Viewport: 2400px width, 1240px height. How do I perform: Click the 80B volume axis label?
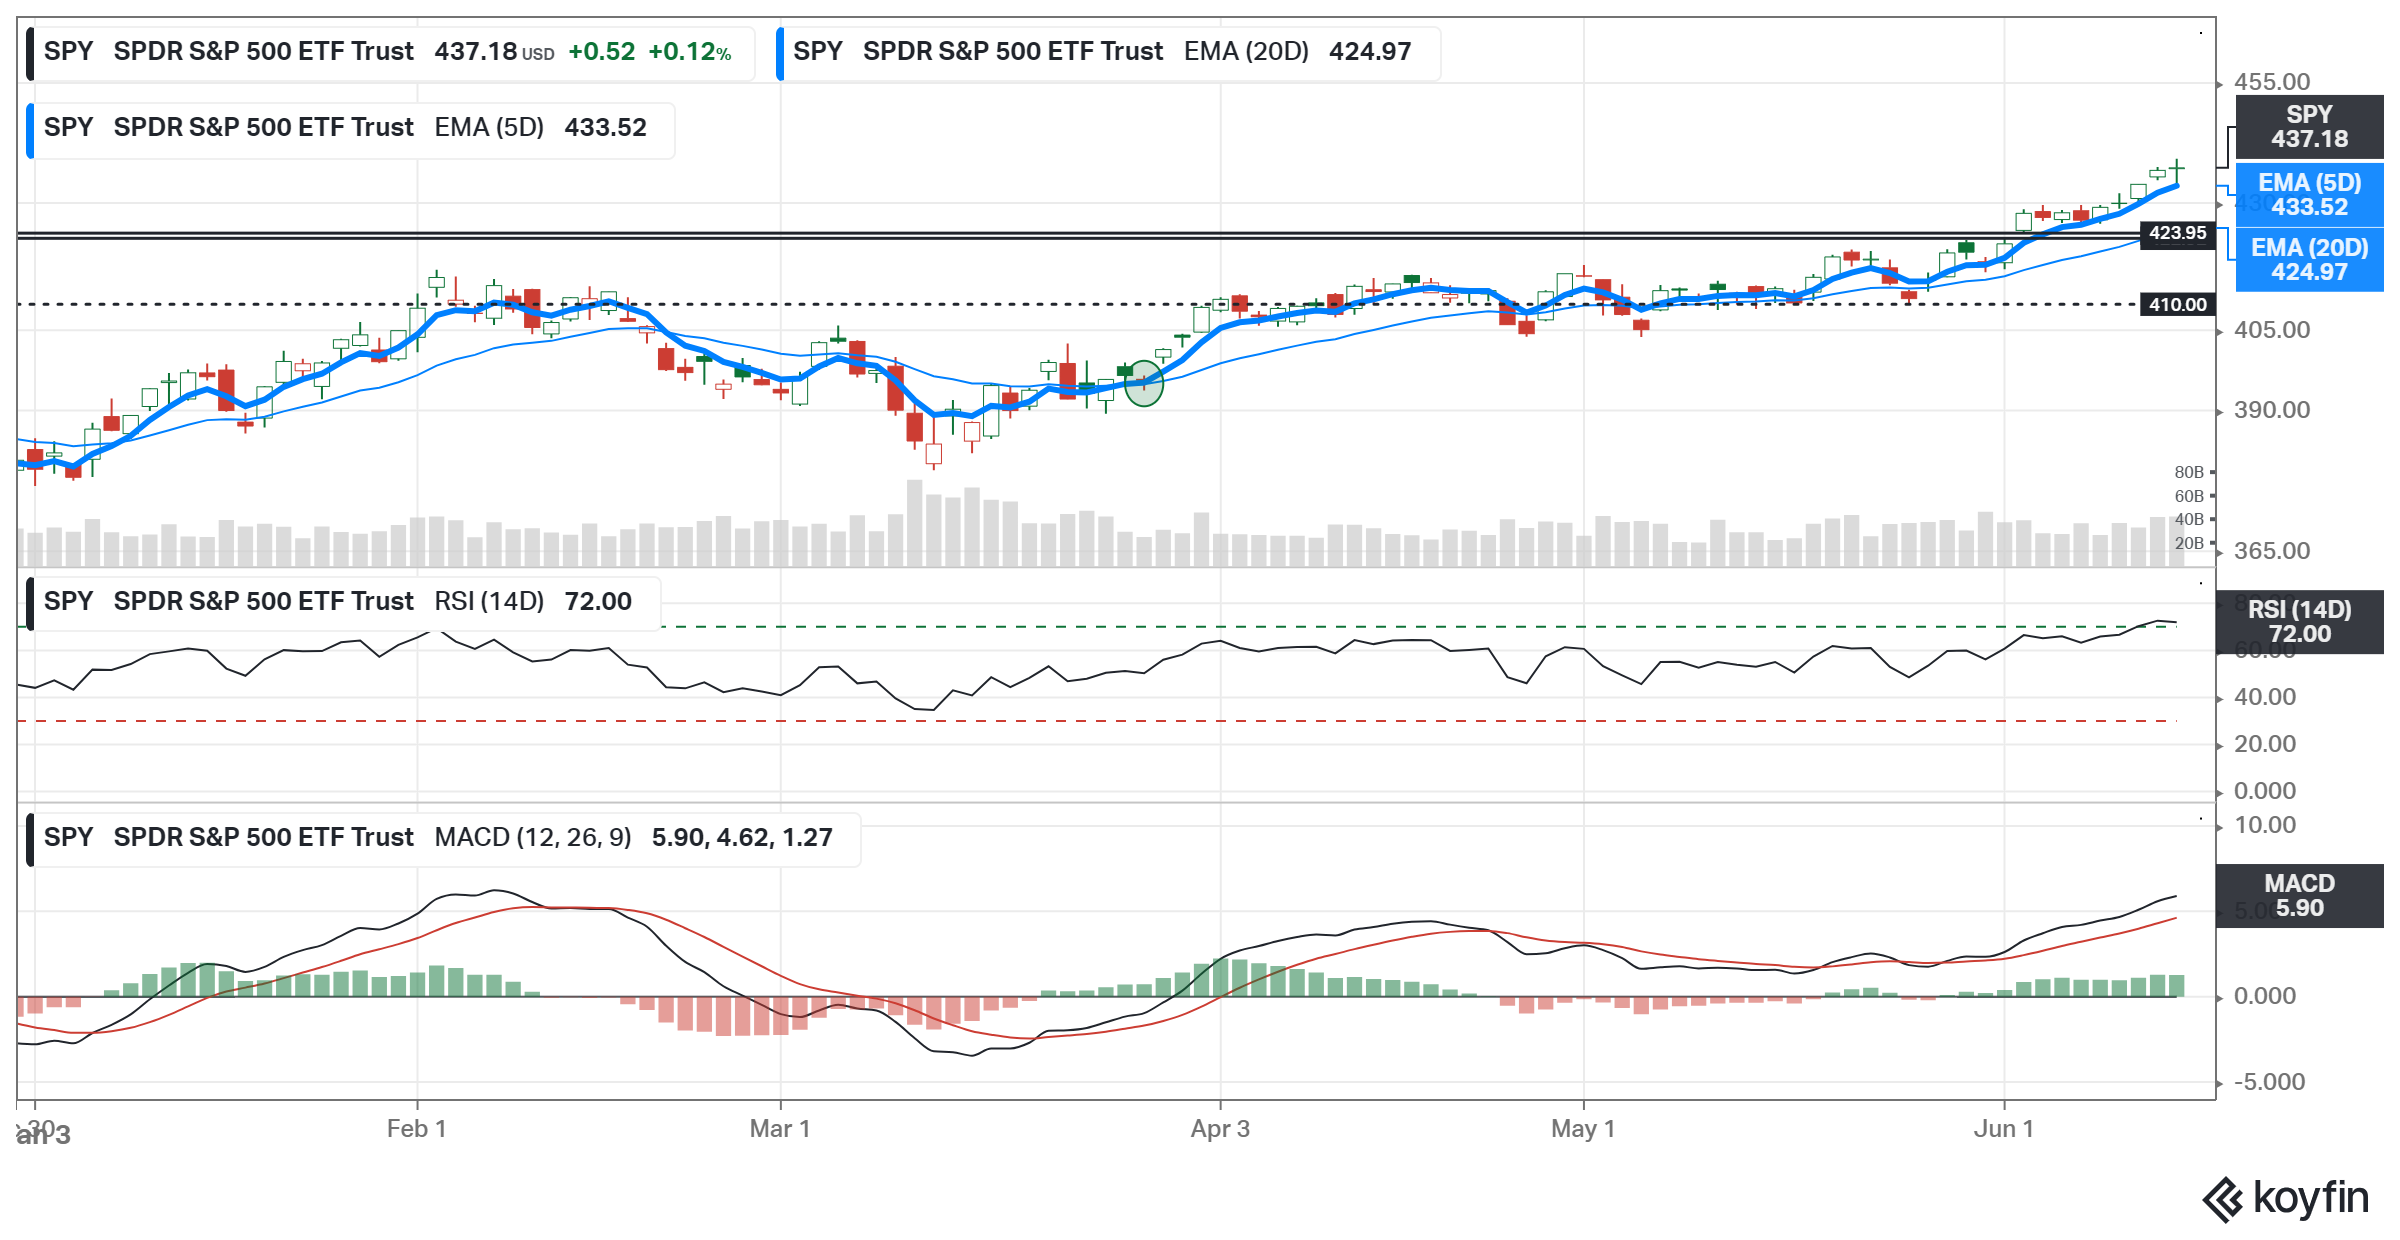click(x=2188, y=472)
